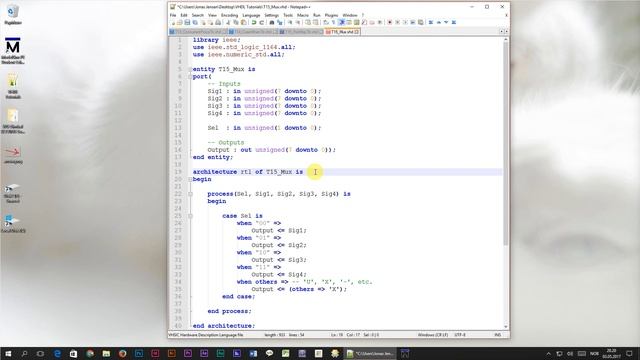Open the Macro menu
Screen dimensions: 640x360
point(303,15)
